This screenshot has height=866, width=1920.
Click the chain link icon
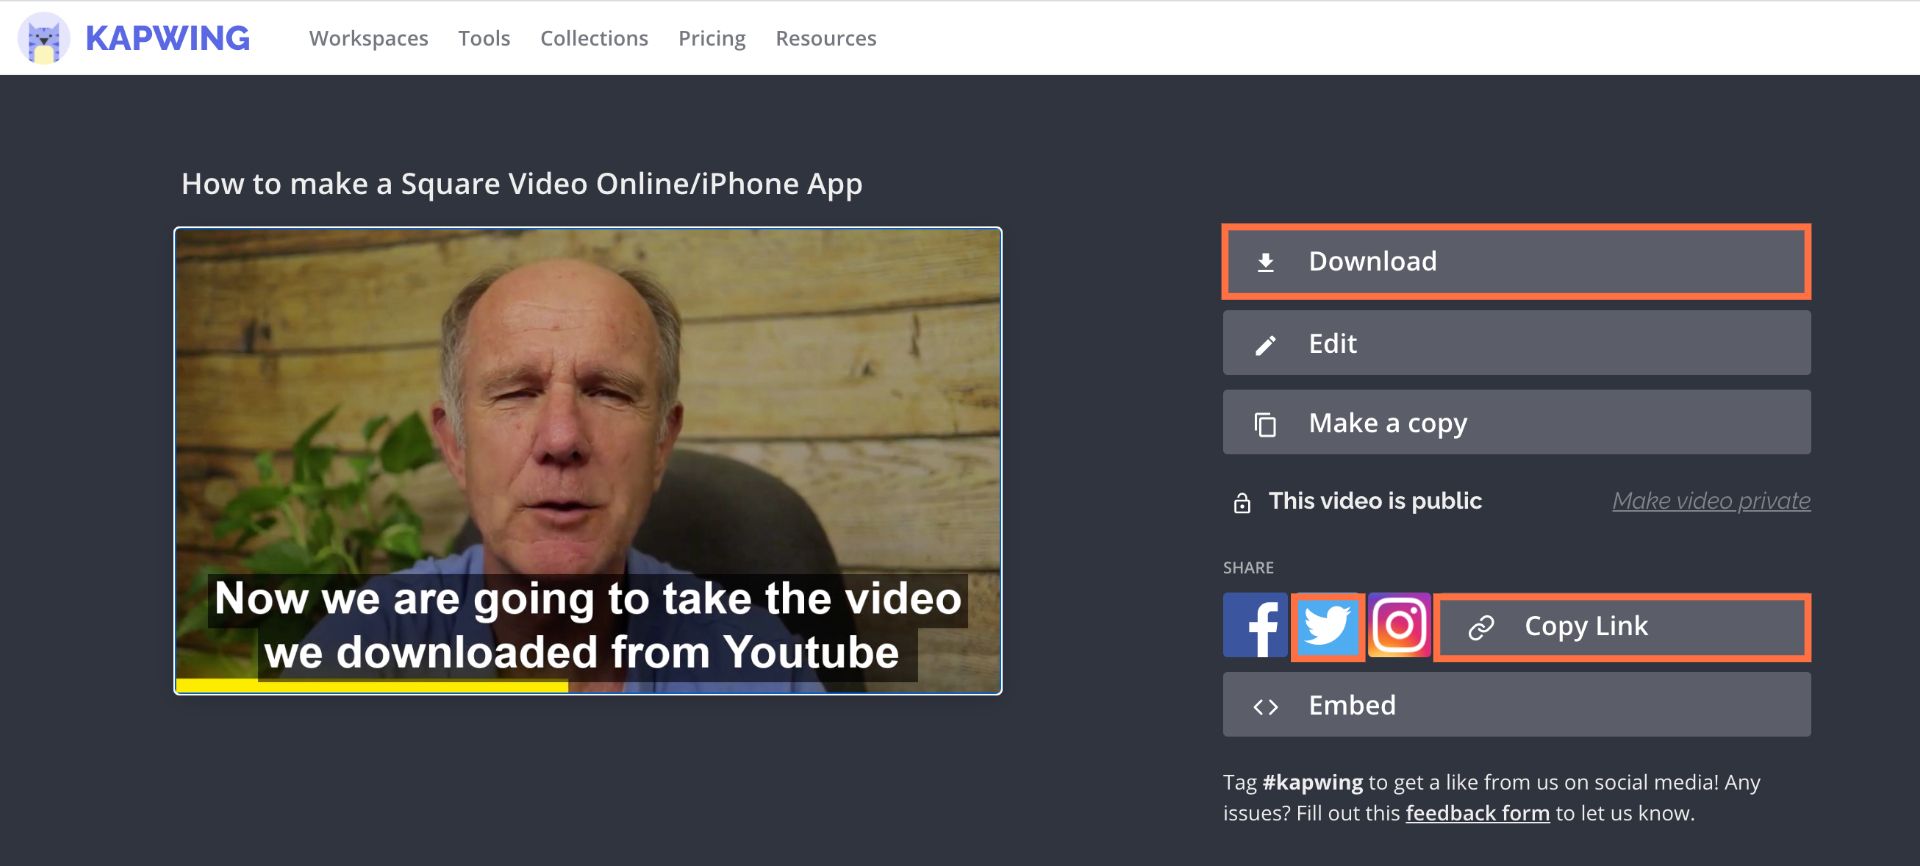click(x=1480, y=627)
